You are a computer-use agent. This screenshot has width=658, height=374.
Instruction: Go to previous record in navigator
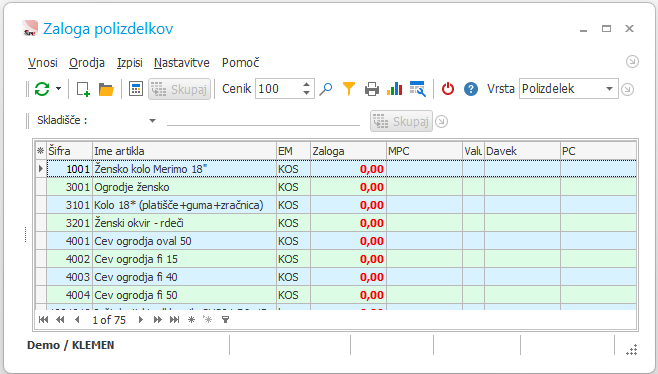pos(77,320)
